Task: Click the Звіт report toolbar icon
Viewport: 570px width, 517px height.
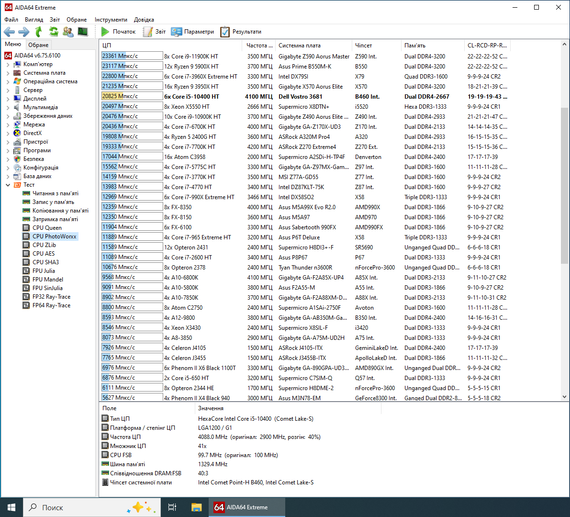Action: coord(148,32)
